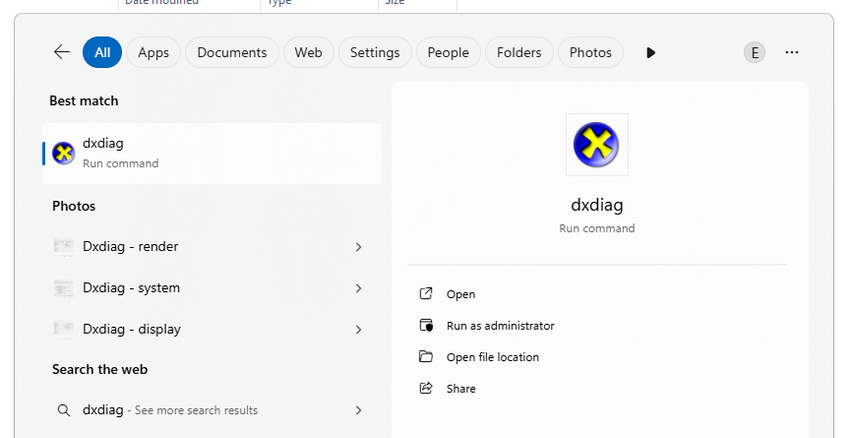Click the large dxdiag icon in preview
This screenshot has height=438, width=850.
click(x=597, y=145)
